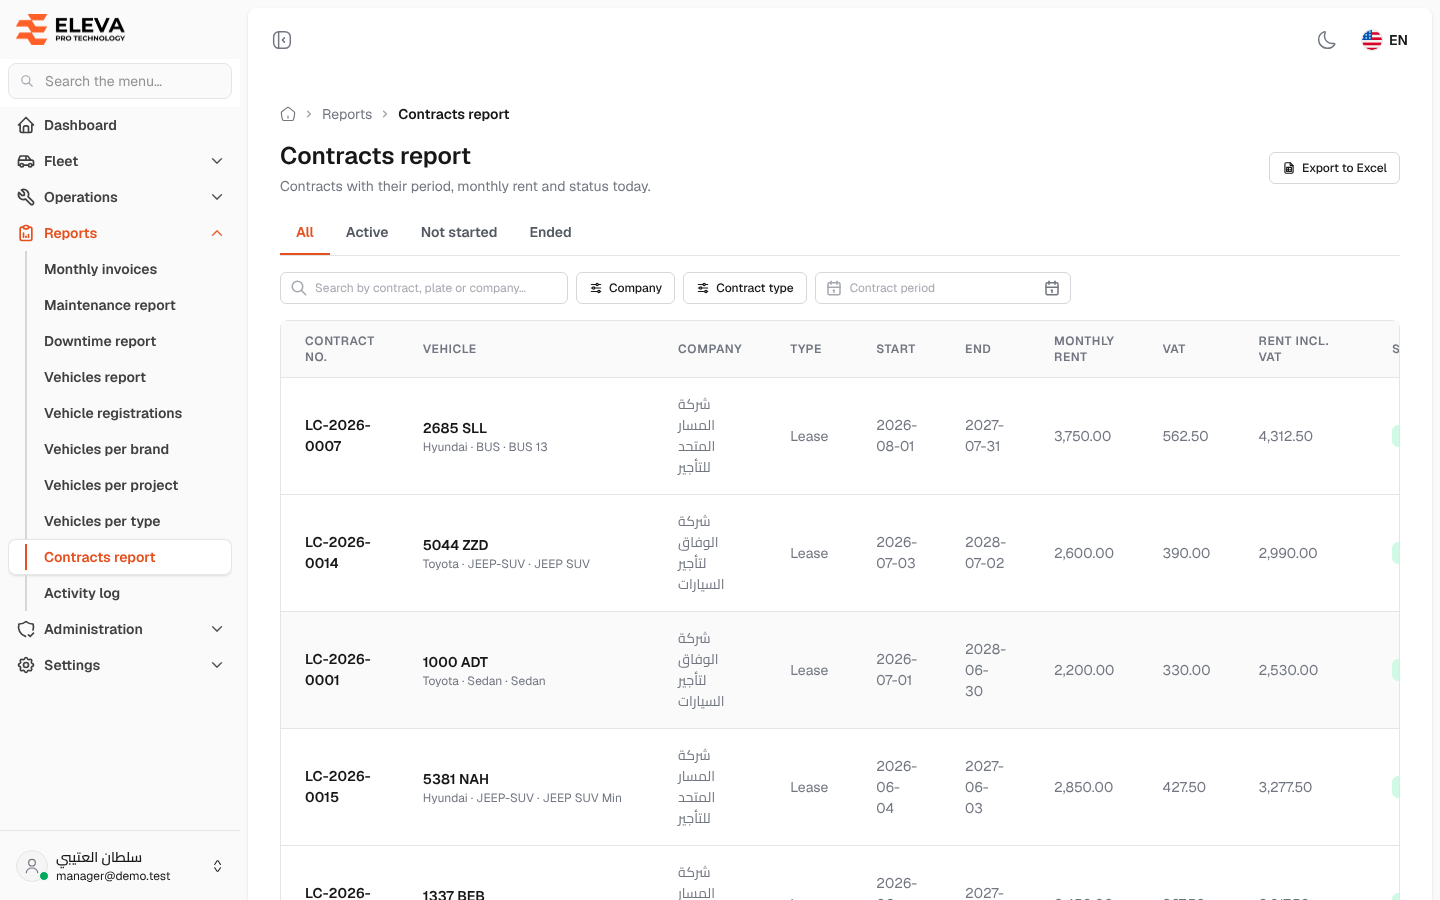The width and height of the screenshot is (1440, 900).
Task: Expand the Administration menu chevron
Action: (x=217, y=629)
